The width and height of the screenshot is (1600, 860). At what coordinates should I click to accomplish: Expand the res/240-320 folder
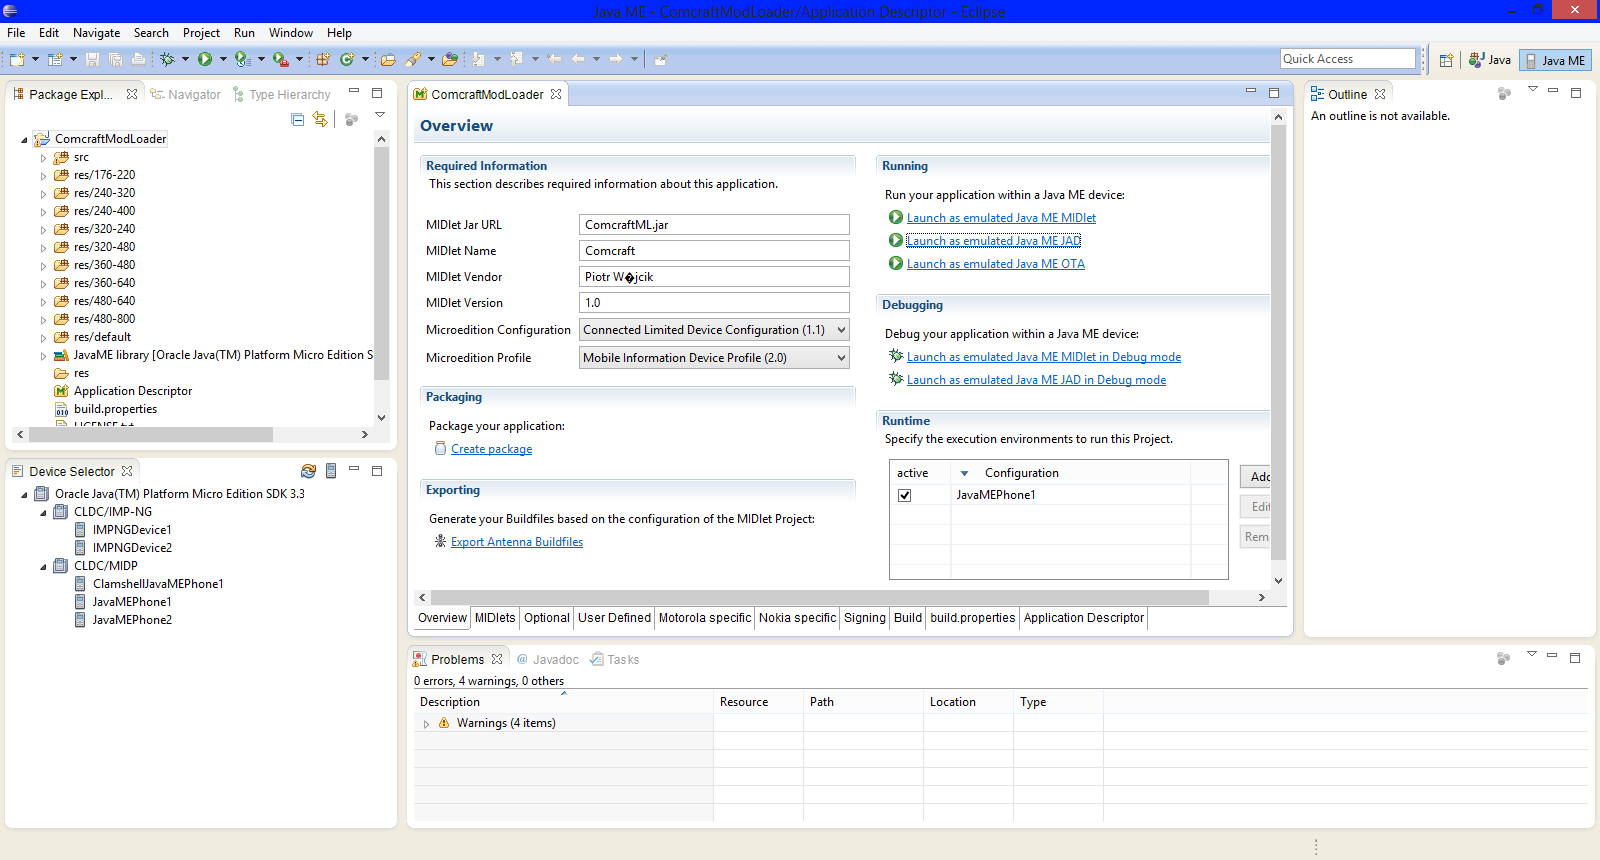tap(43, 194)
